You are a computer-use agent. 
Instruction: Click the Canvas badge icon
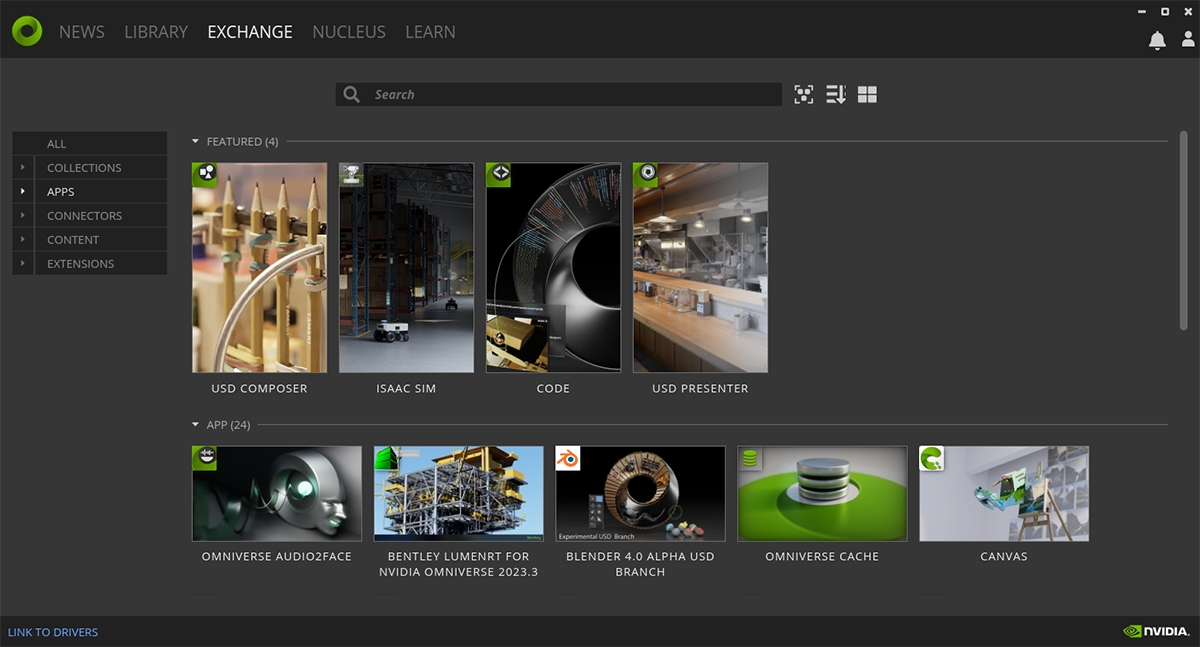point(932,458)
